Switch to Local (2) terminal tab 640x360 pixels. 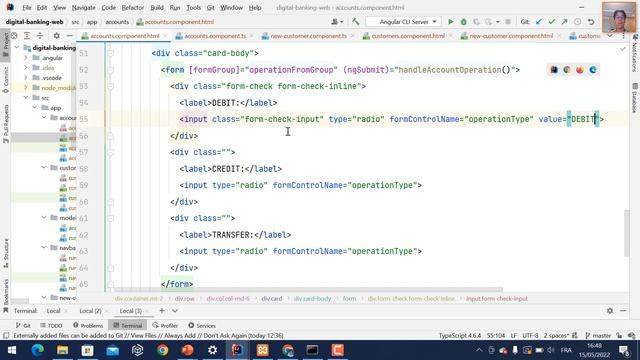(x=90, y=311)
